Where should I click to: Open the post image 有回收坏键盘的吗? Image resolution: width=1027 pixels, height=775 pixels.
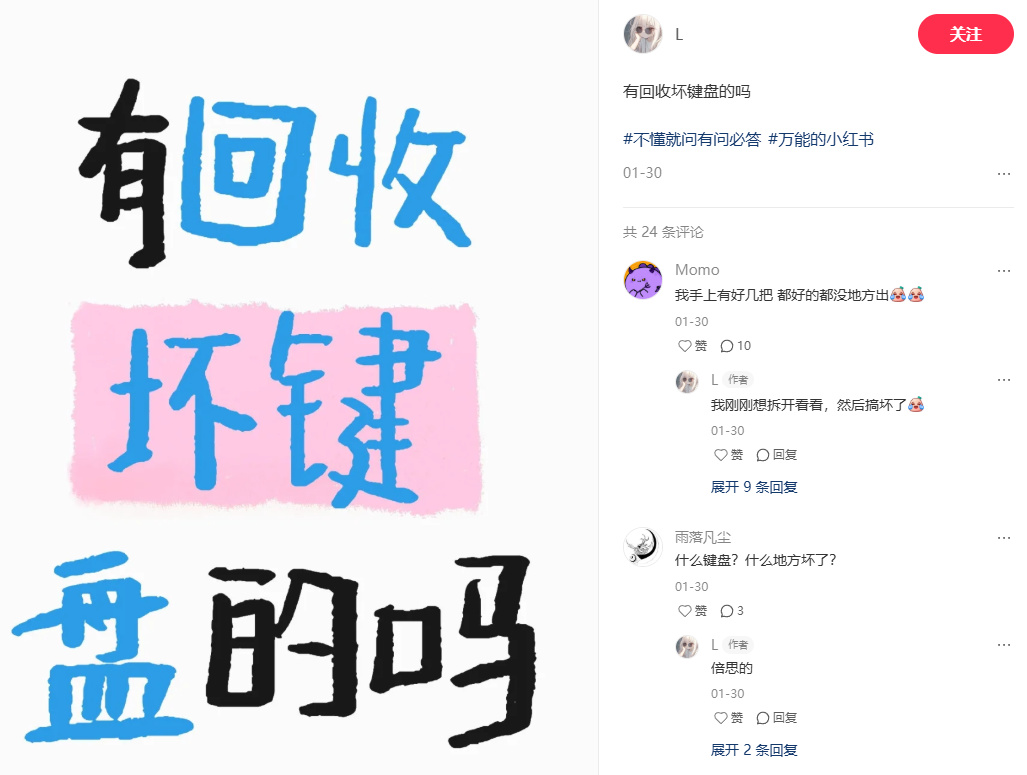tap(299, 387)
